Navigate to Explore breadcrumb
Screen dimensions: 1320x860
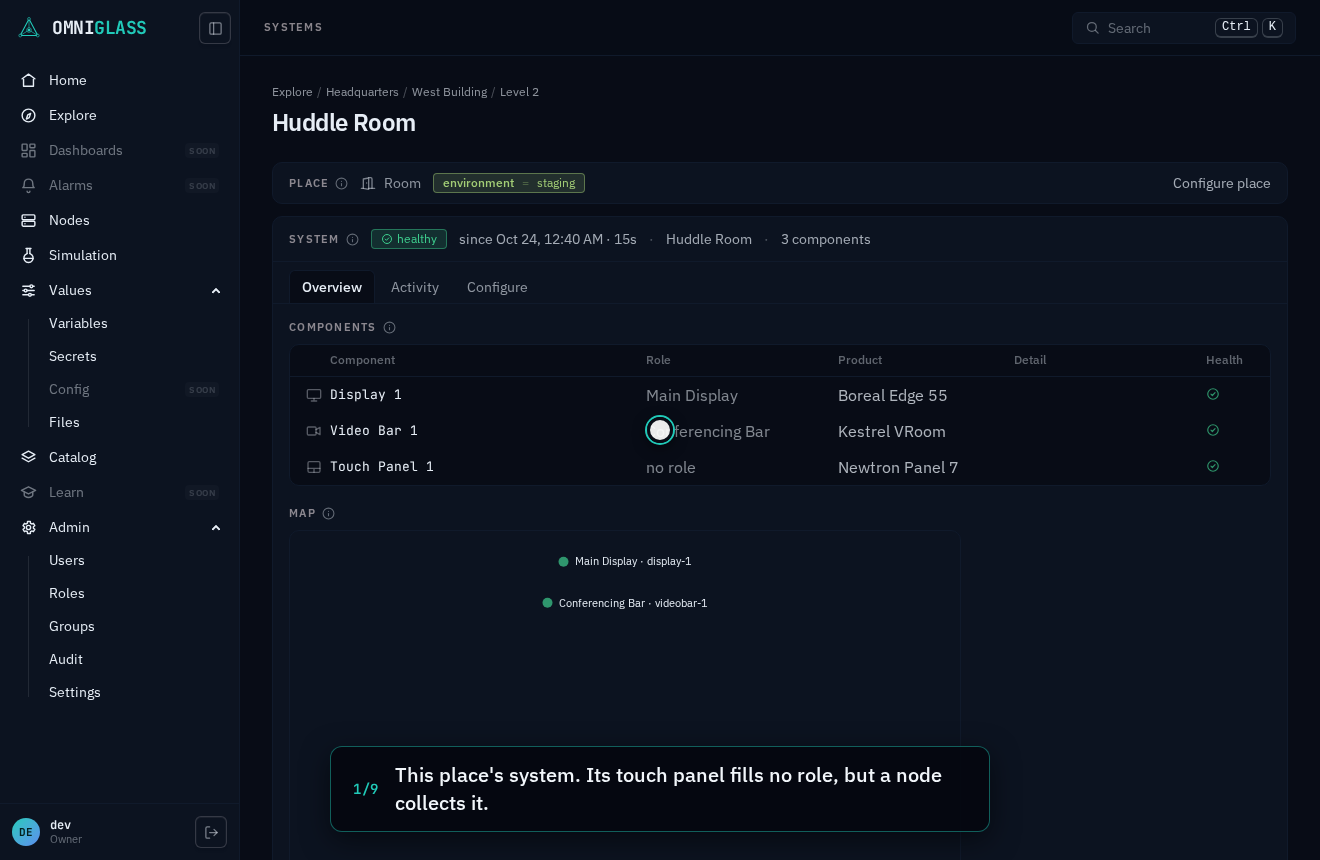pyautogui.click(x=292, y=92)
